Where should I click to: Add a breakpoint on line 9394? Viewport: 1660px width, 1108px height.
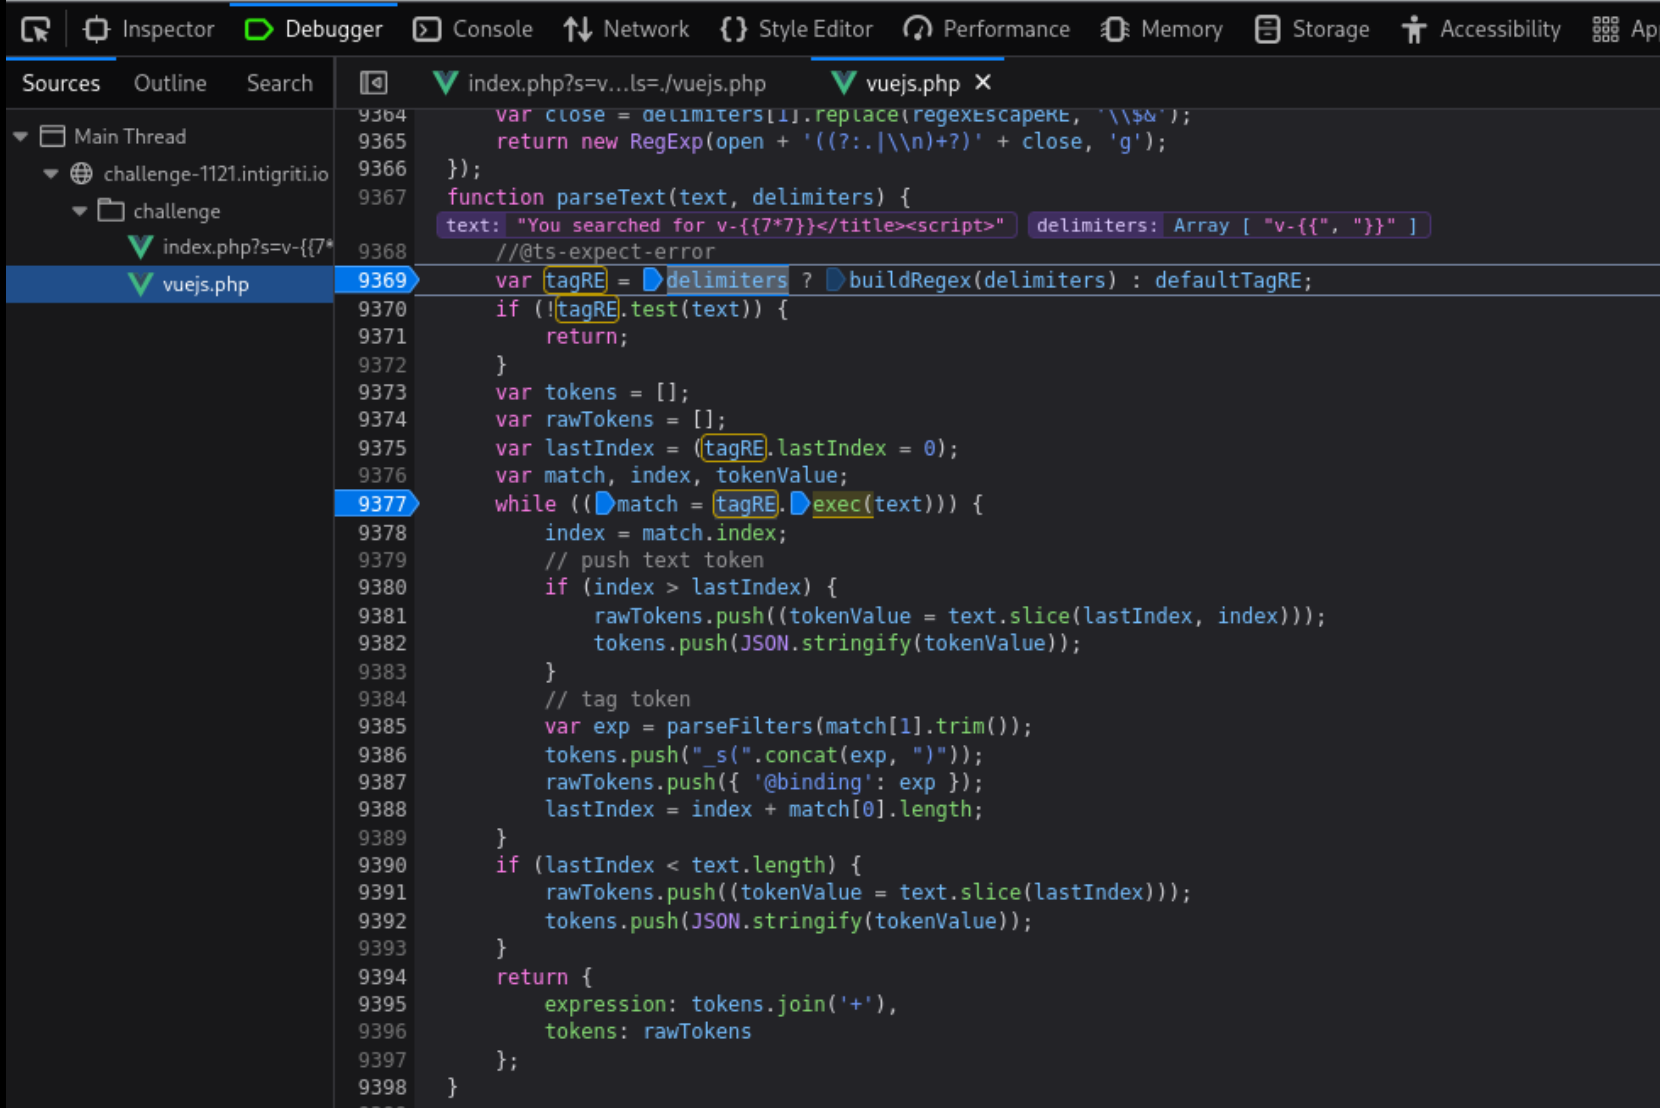click(x=382, y=977)
